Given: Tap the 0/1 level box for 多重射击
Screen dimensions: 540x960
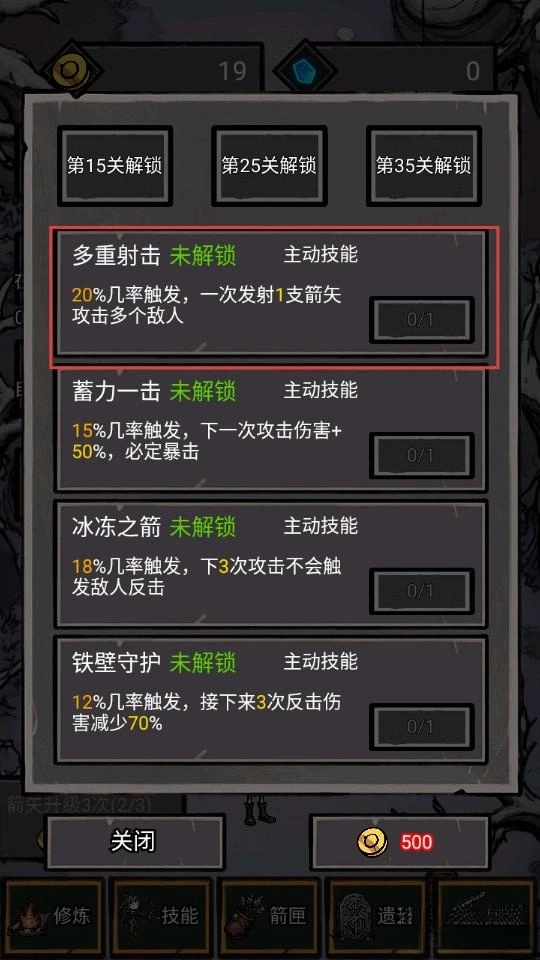Looking at the screenshot, I should pos(421,320).
